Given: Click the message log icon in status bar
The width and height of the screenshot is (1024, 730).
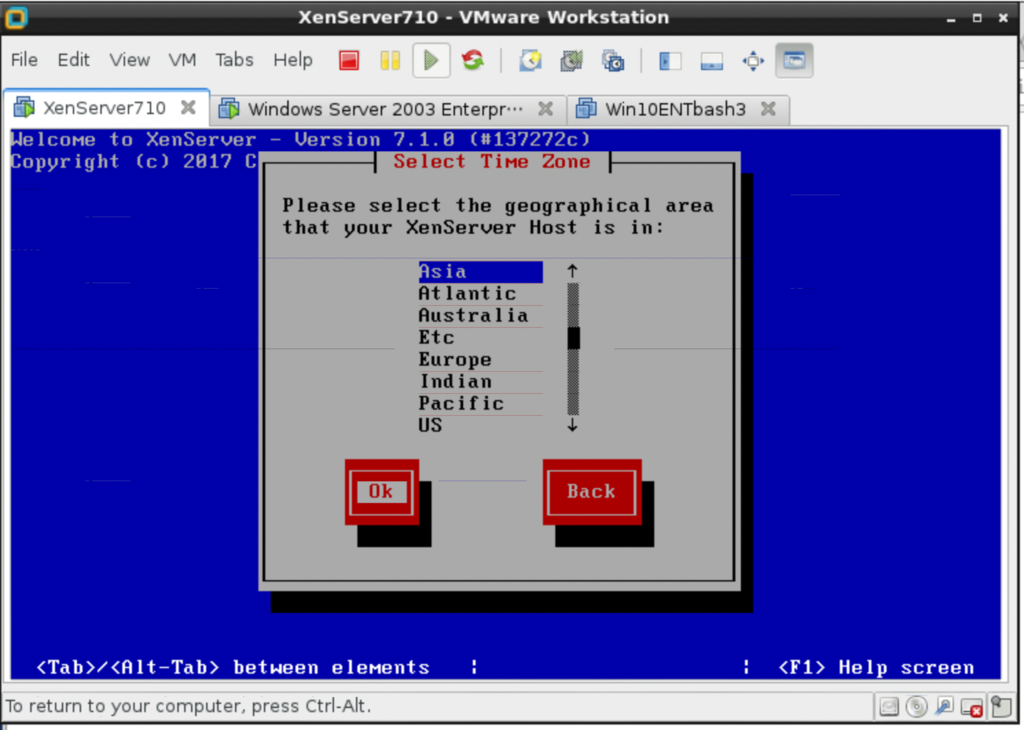Looking at the screenshot, I should point(1000,706).
